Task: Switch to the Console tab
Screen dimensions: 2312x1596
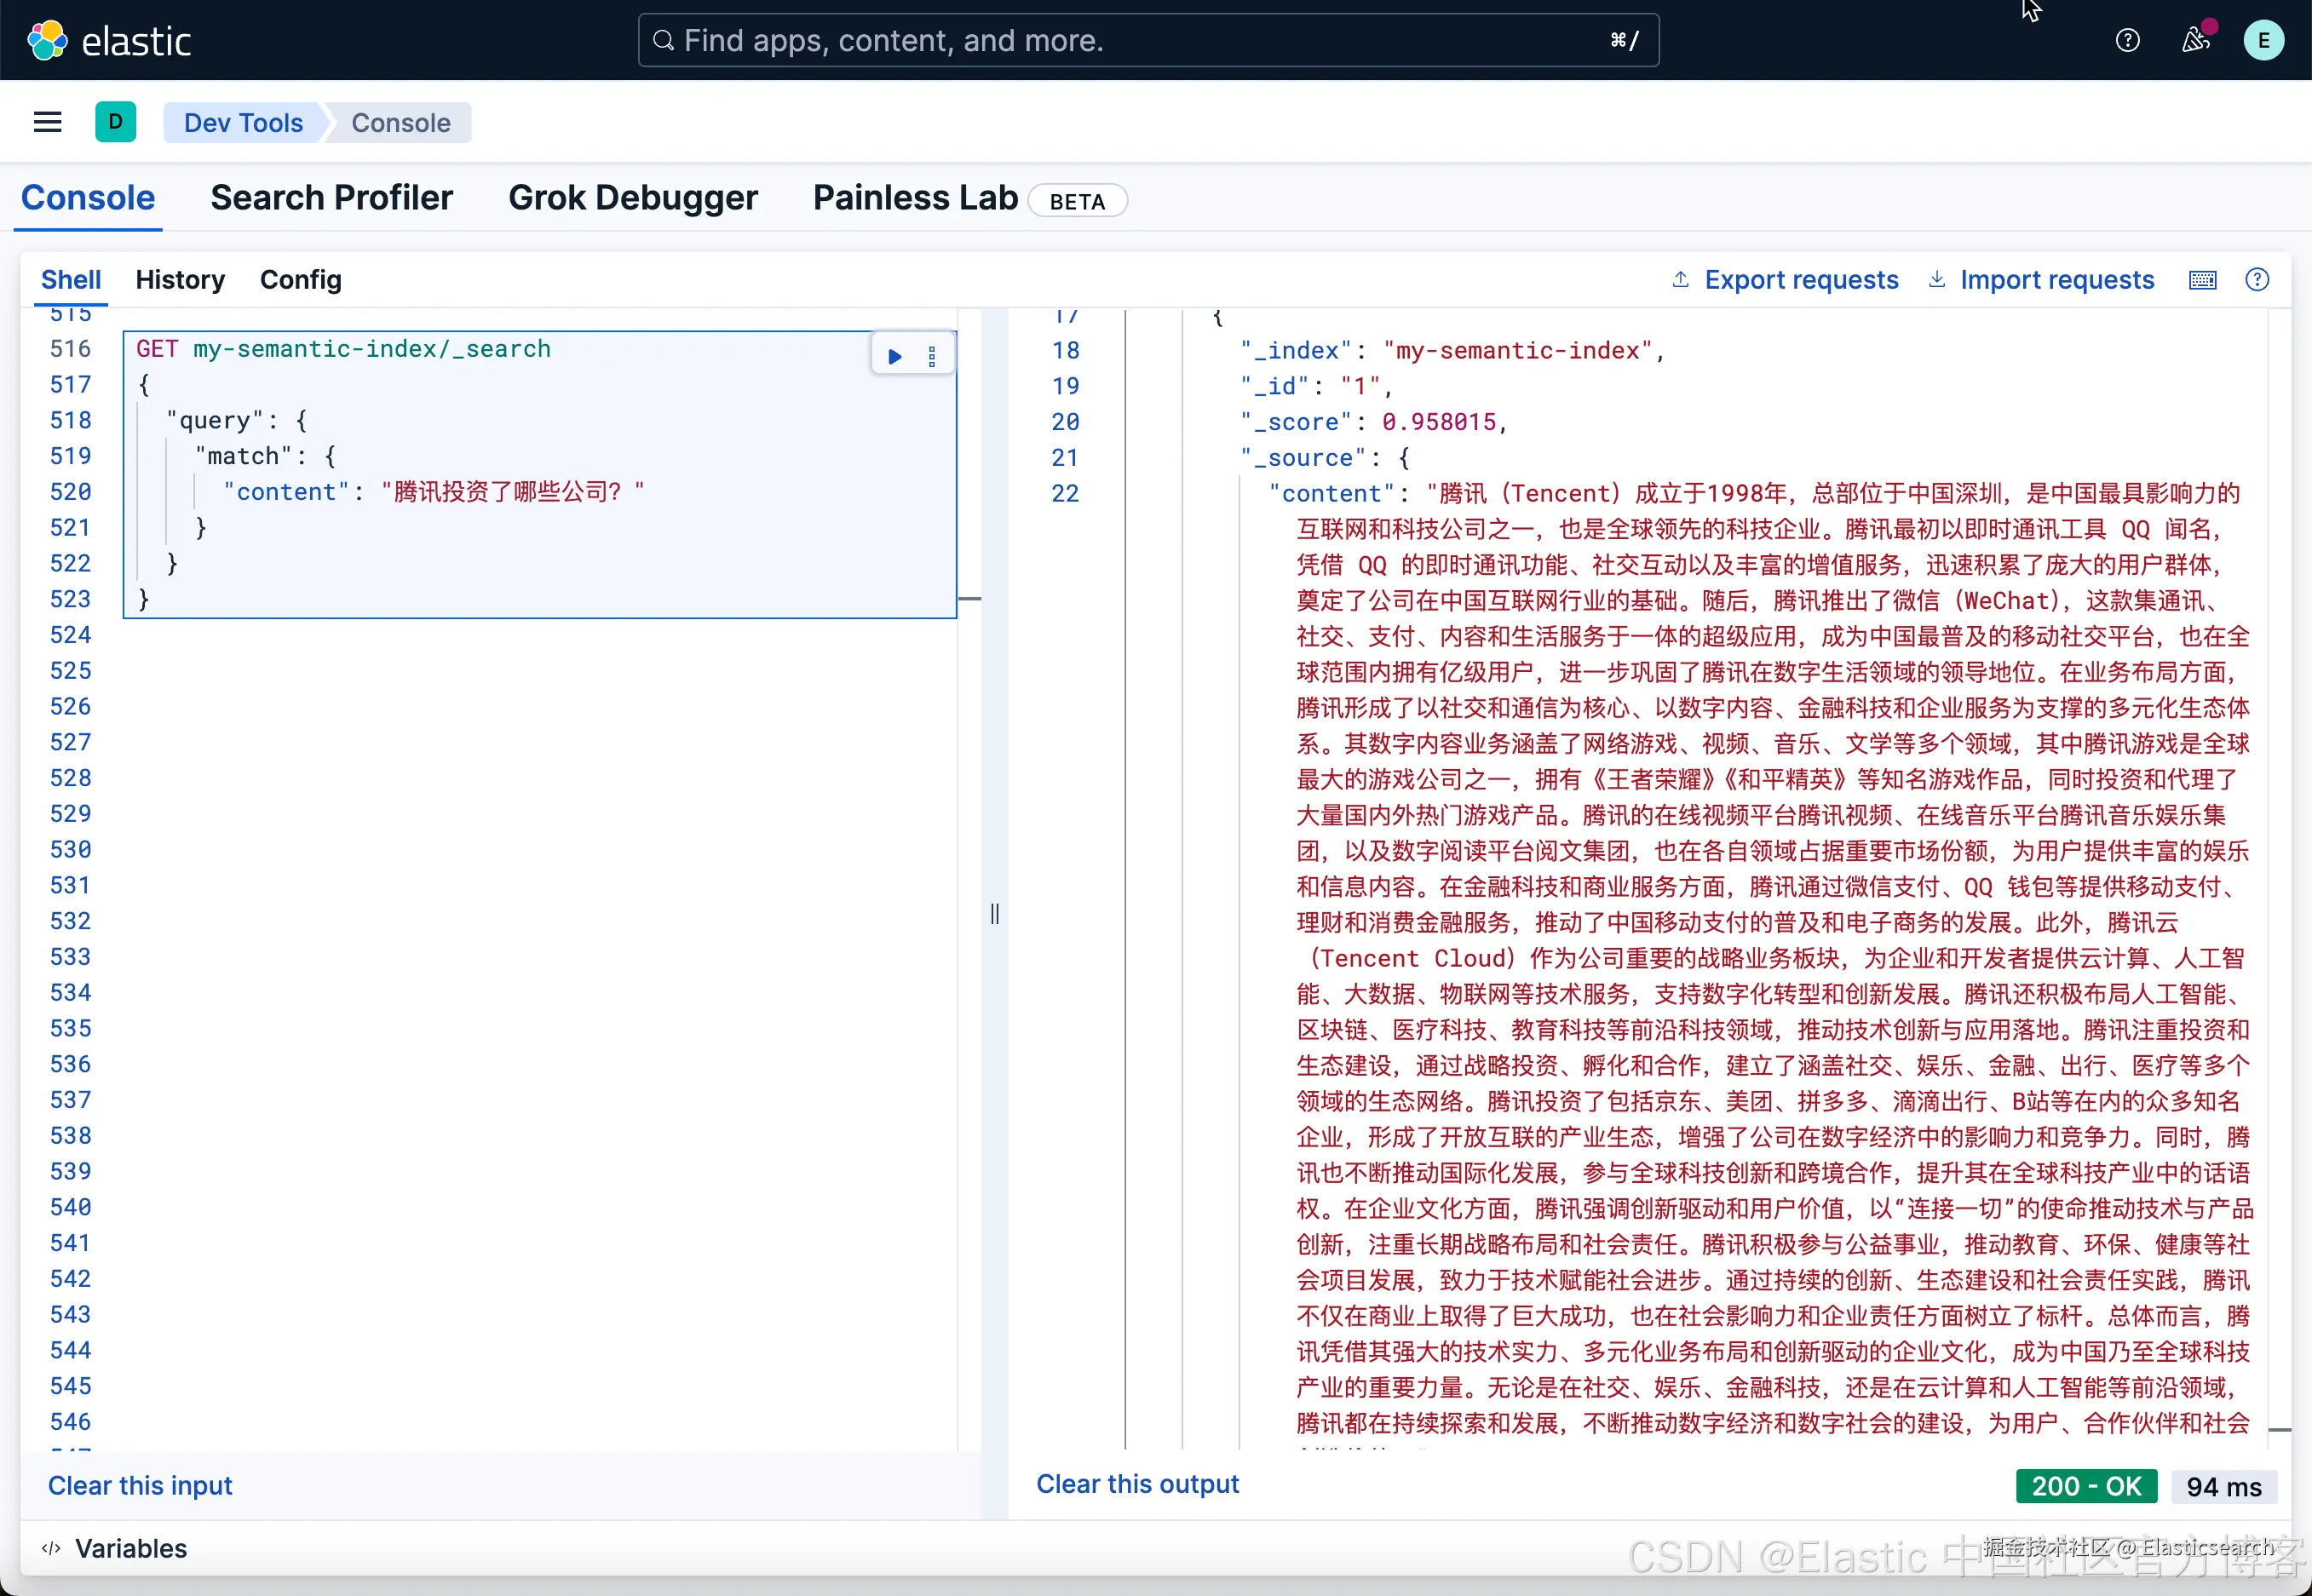Action: pyautogui.click(x=88, y=198)
